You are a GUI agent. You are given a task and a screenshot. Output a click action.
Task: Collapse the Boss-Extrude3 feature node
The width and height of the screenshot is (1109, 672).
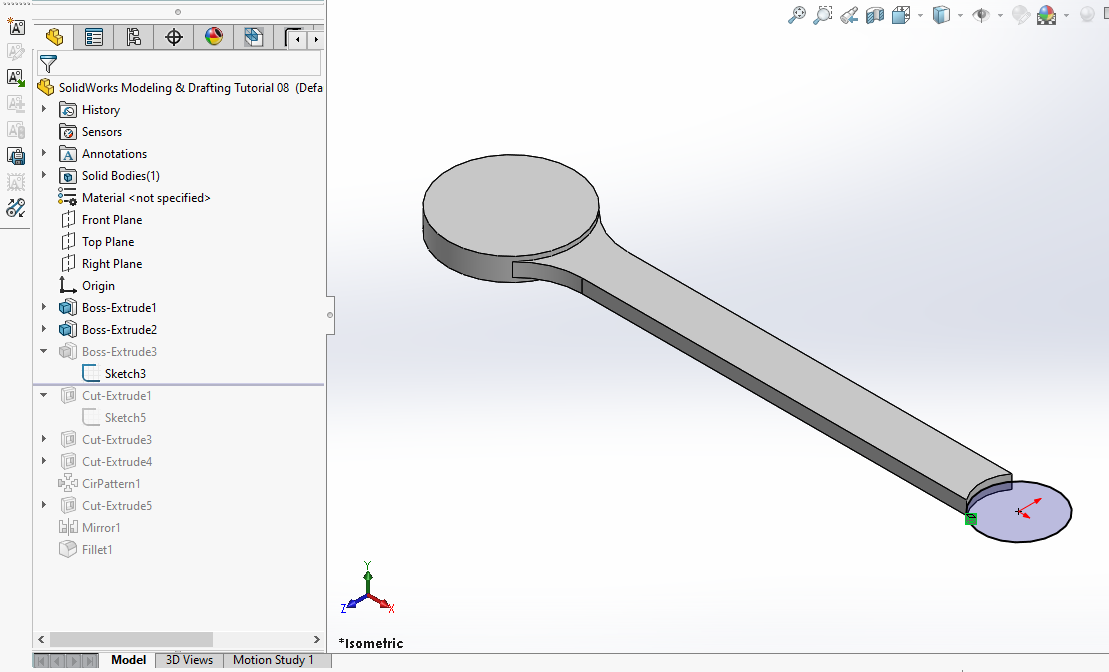click(x=43, y=352)
